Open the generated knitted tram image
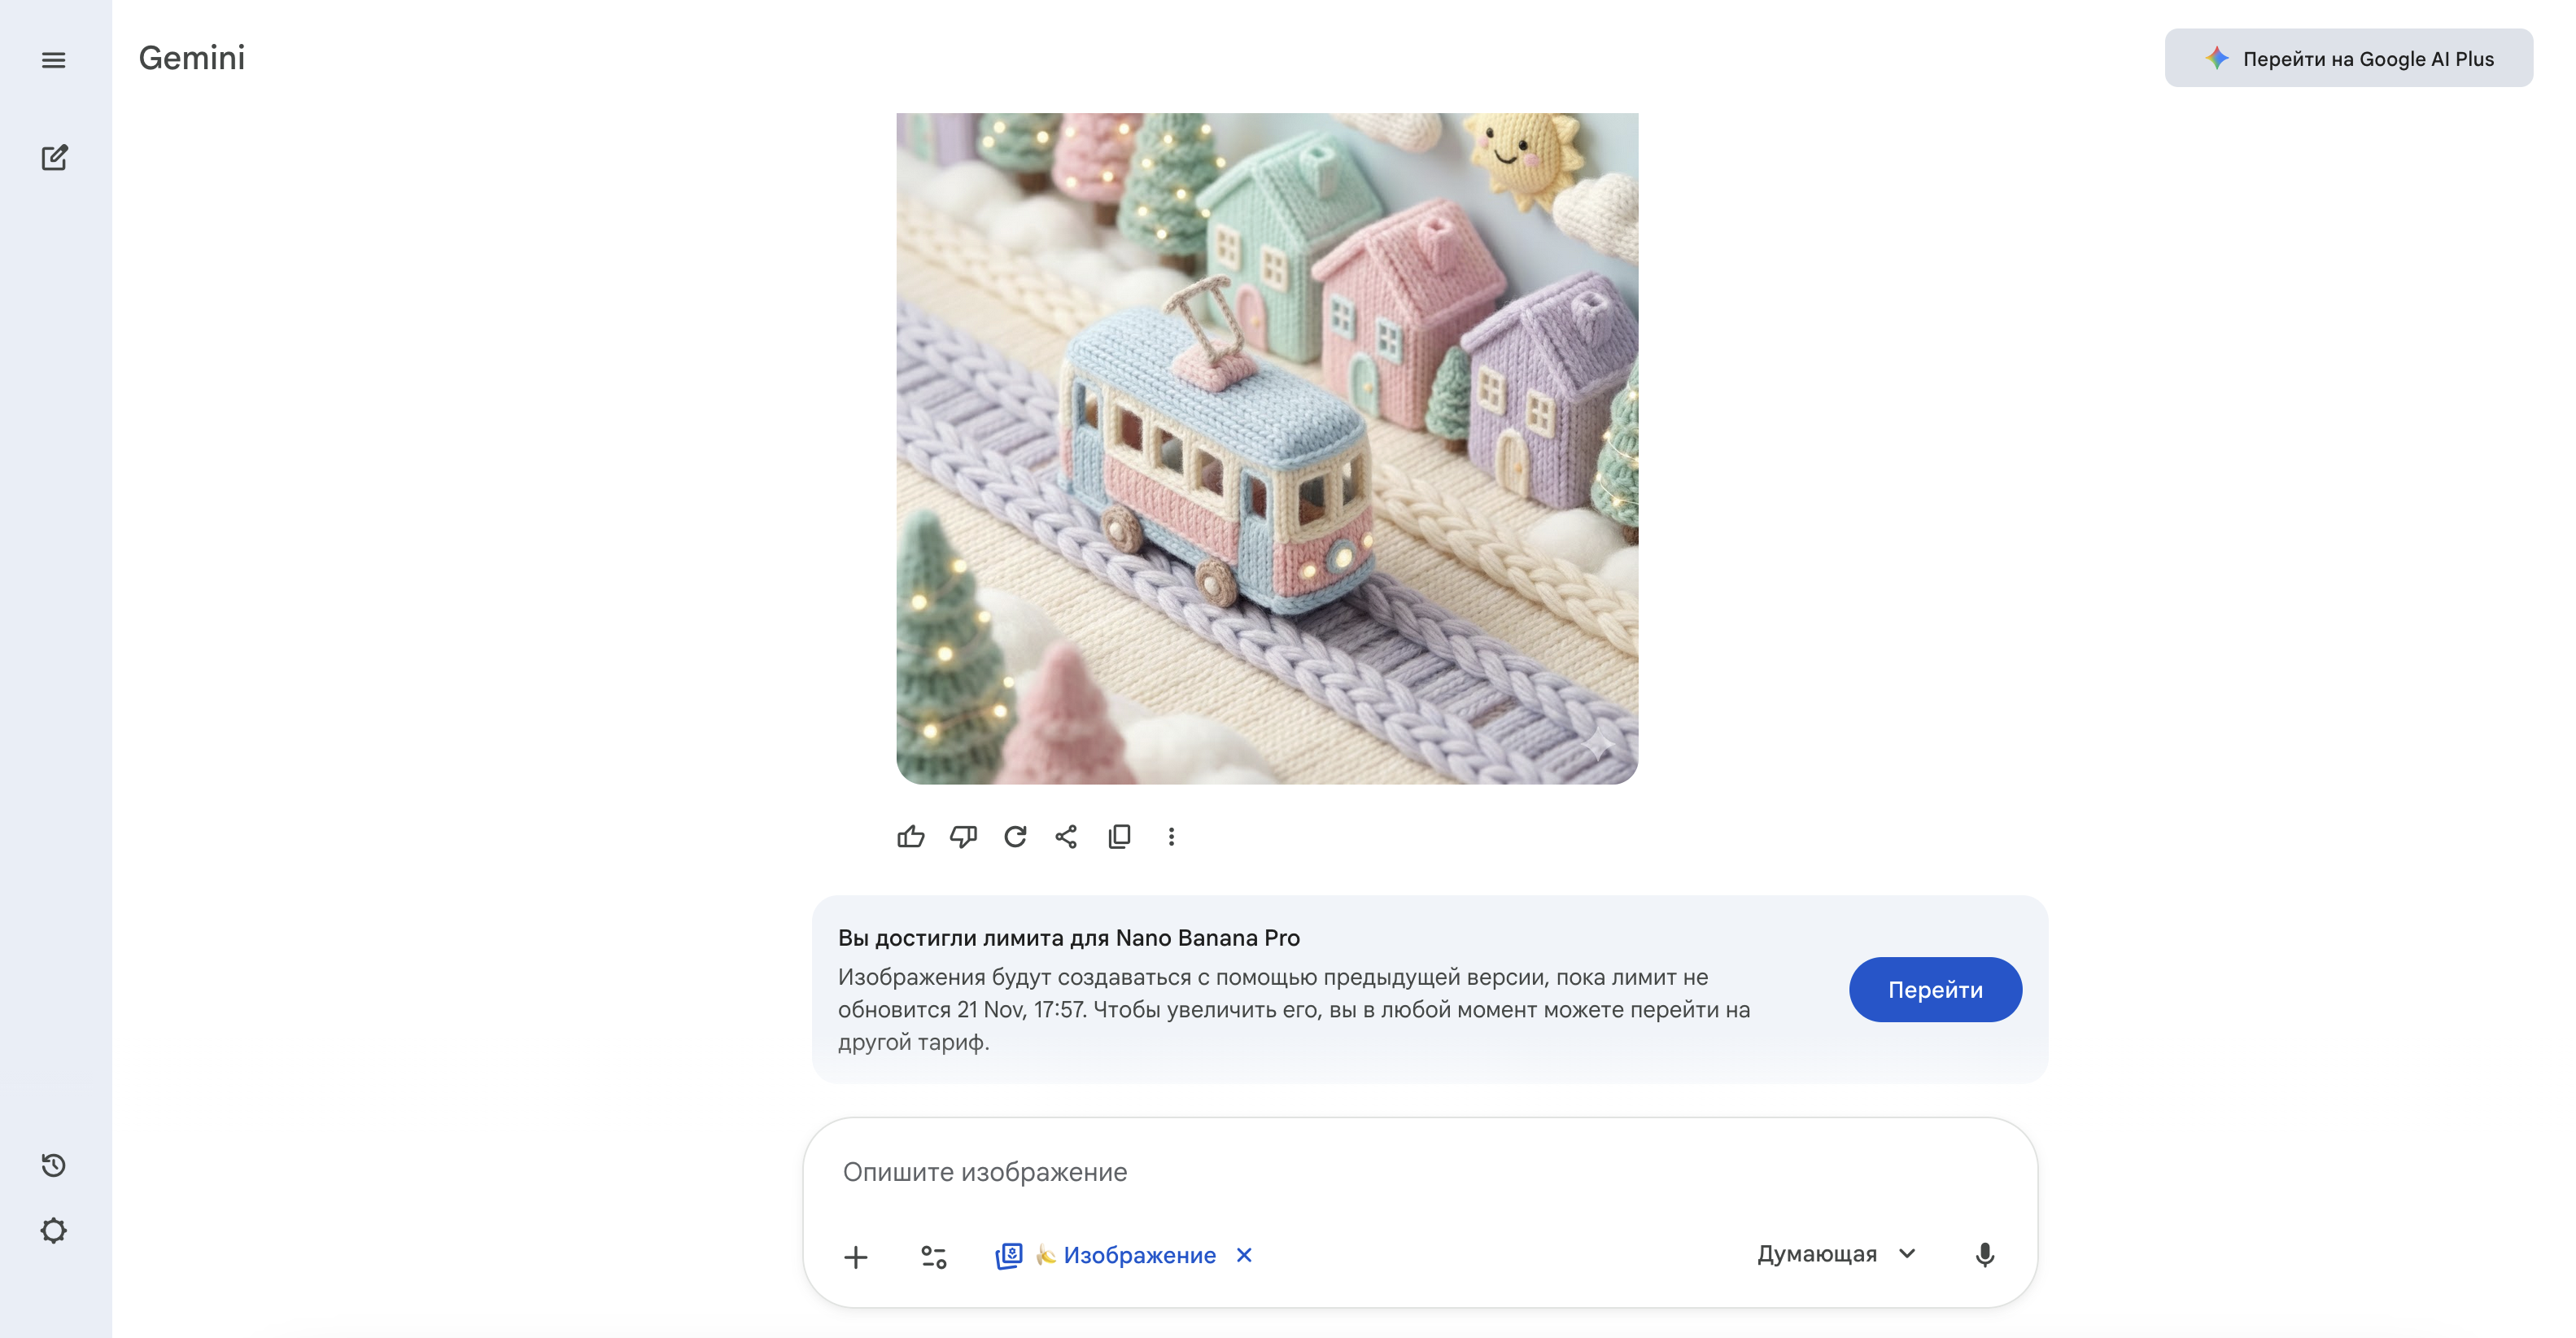Image resolution: width=2576 pixels, height=1338 pixels. (1266, 448)
